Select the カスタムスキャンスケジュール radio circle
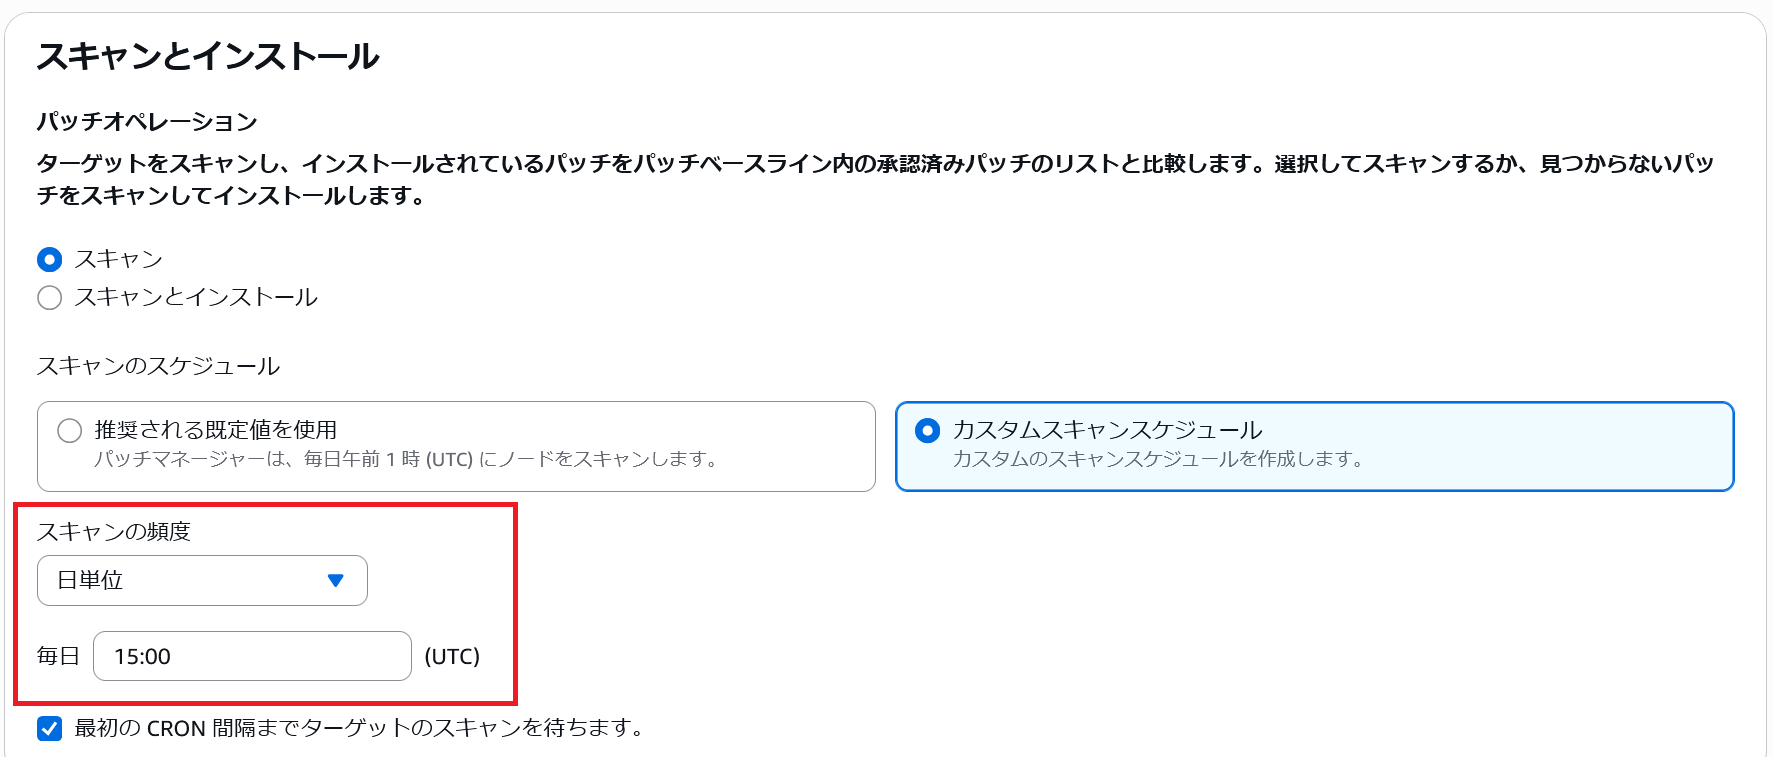The image size is (1773, 757). tap(928, 431)
